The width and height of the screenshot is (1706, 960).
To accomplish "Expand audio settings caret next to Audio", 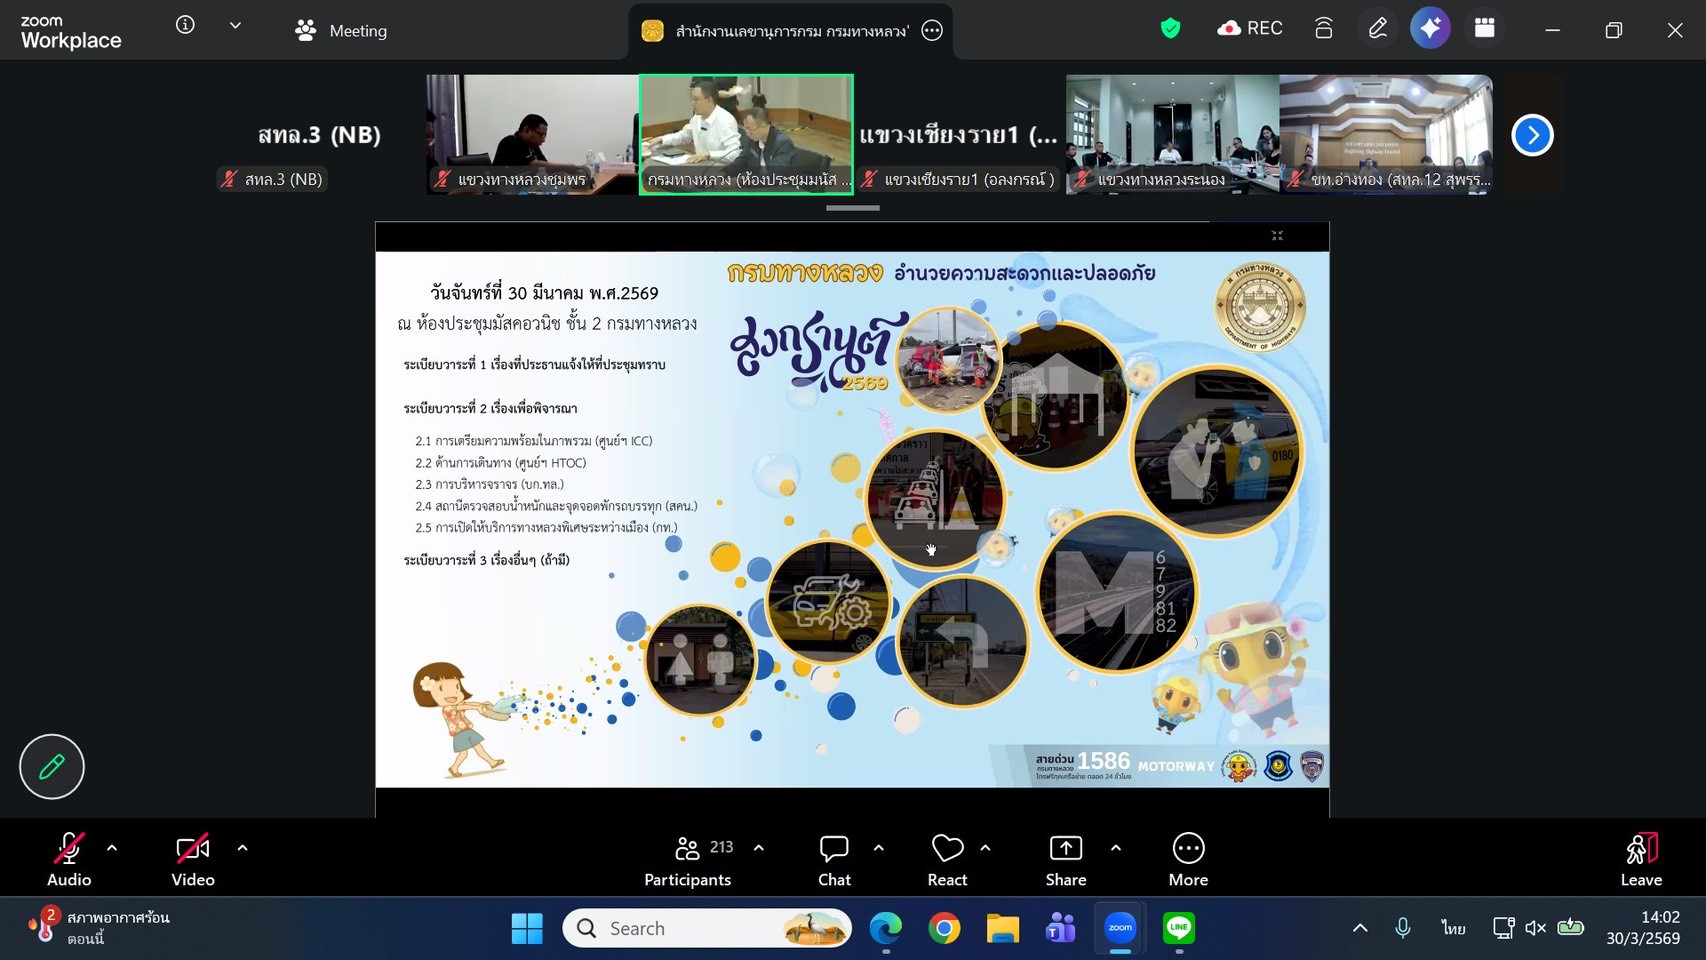I will coord(112,848).
